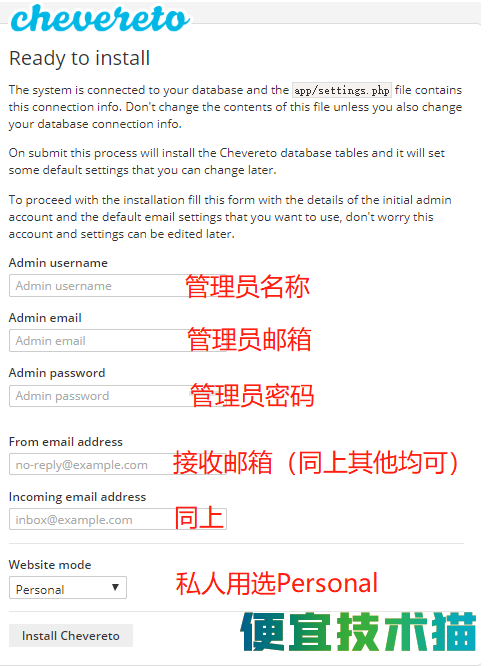
Task: Focus the Admin email input field
Action: [118, 341]
